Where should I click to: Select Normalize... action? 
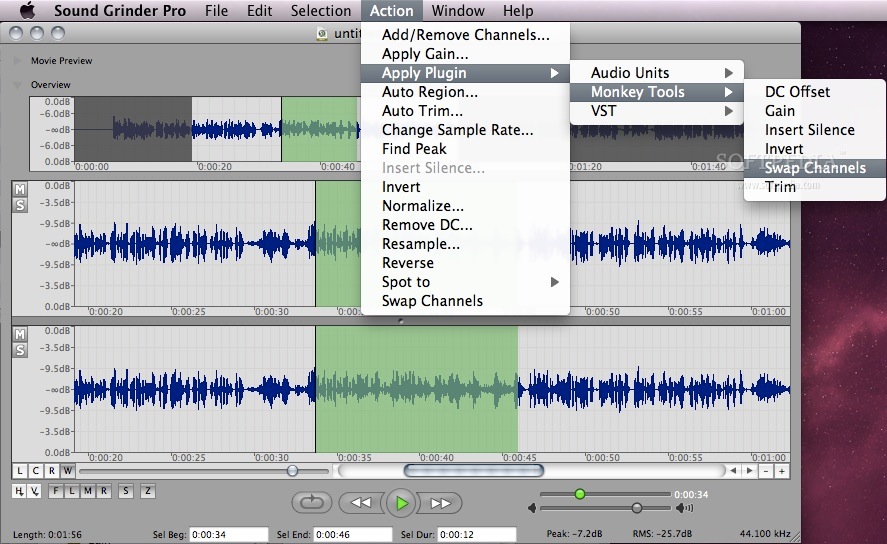465,206
